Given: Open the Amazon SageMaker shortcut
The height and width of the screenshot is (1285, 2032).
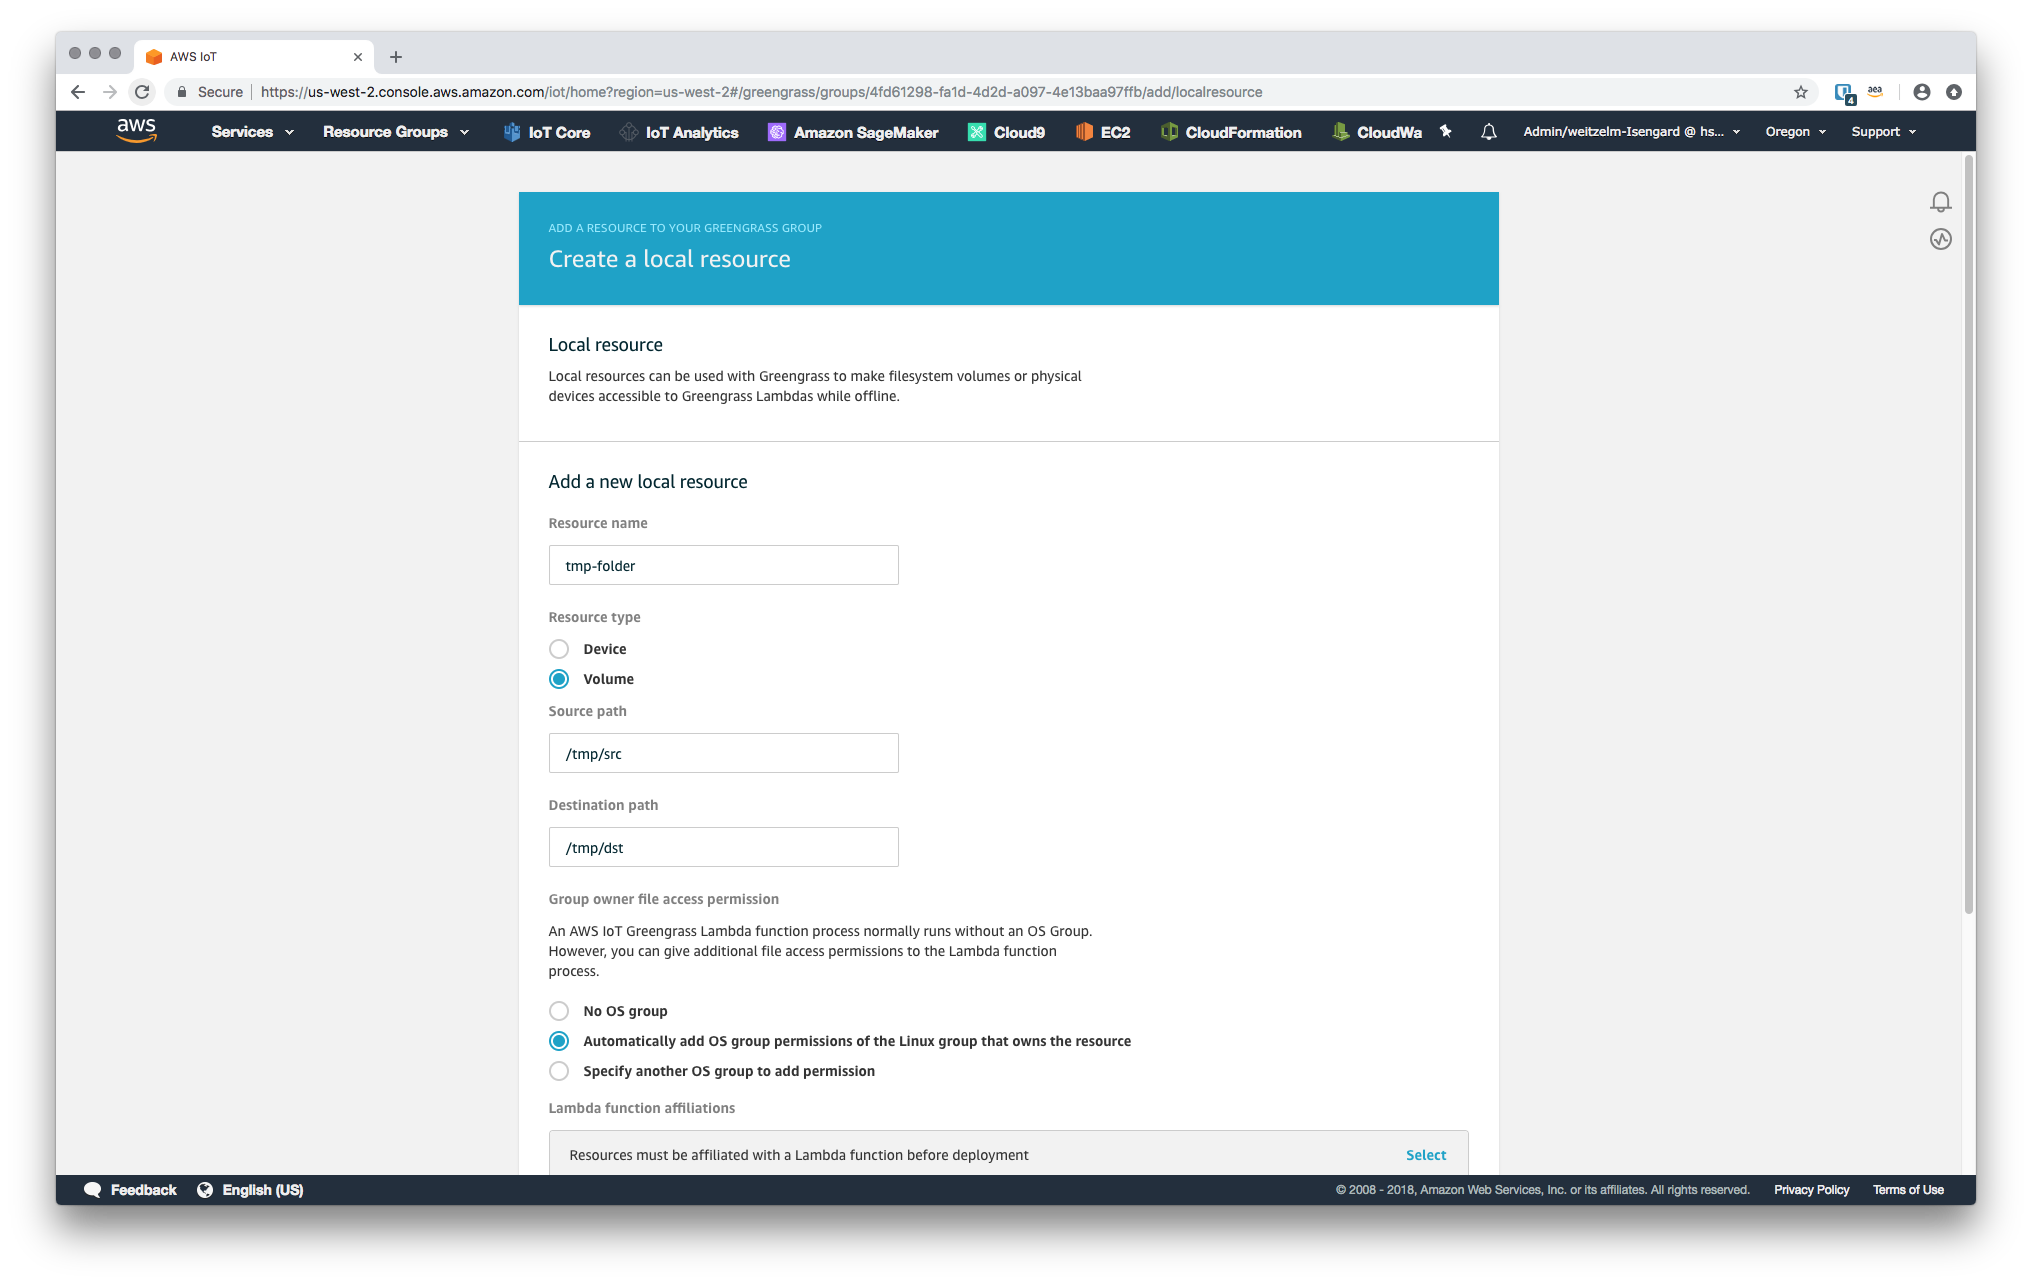Looking at the screenshot, I should pos(853,132).
